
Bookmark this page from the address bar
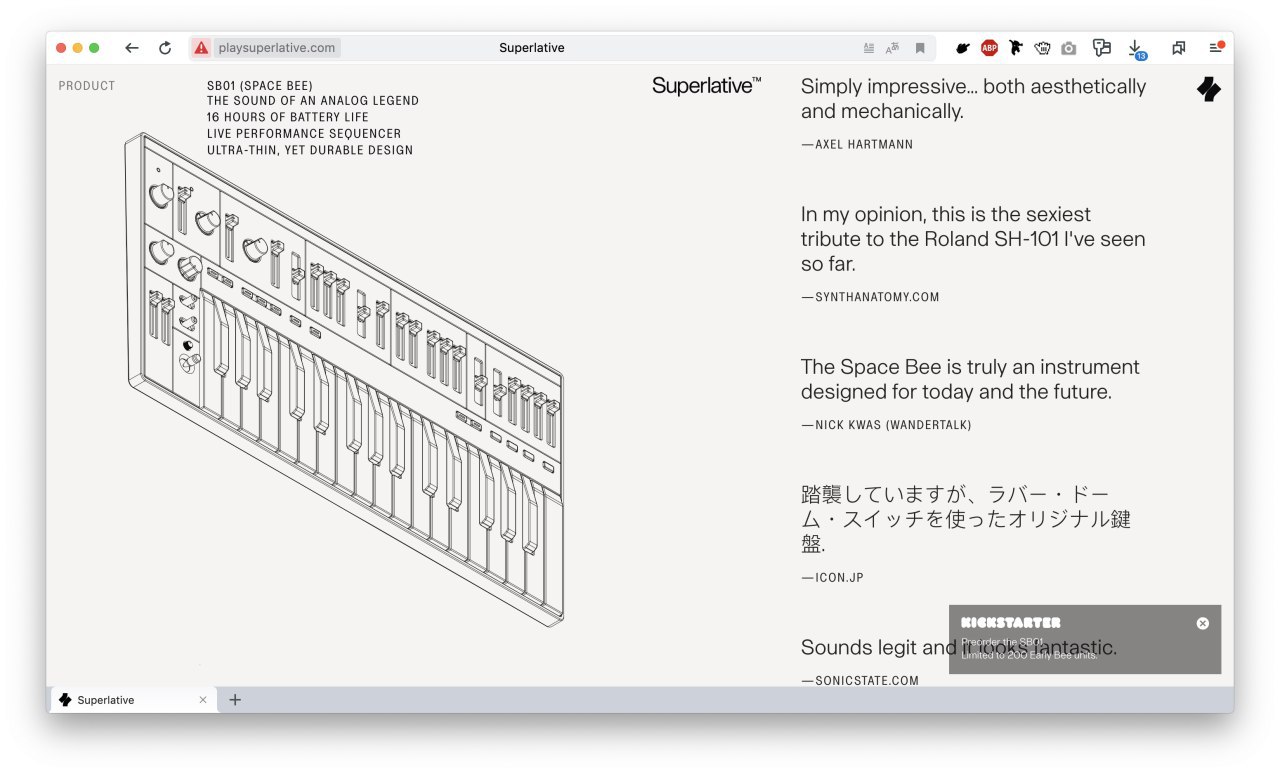[x=920, y=48]
